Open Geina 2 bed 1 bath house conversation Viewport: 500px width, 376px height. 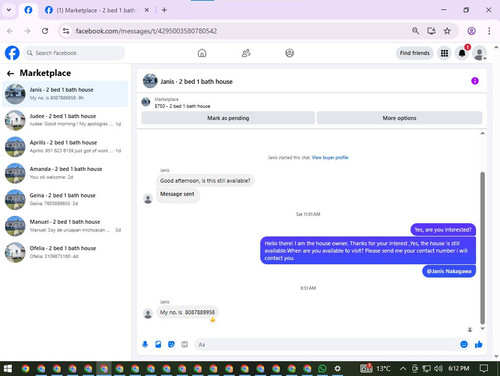tap(65, 199)
